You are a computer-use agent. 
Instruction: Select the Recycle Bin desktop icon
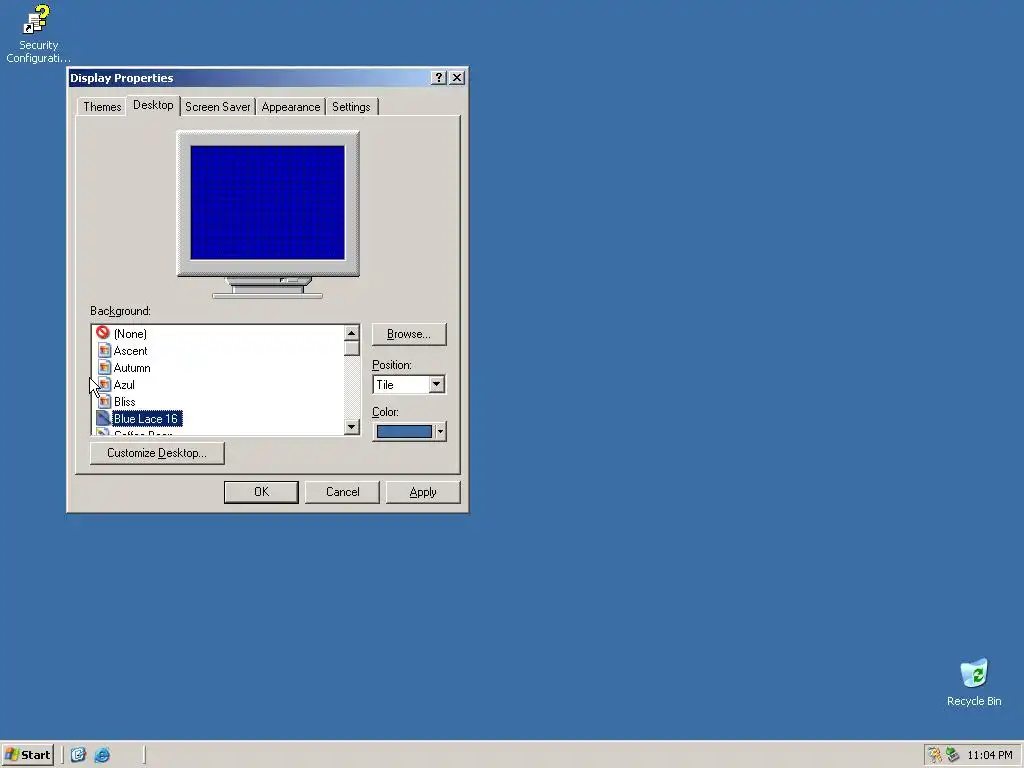(974, 682)
